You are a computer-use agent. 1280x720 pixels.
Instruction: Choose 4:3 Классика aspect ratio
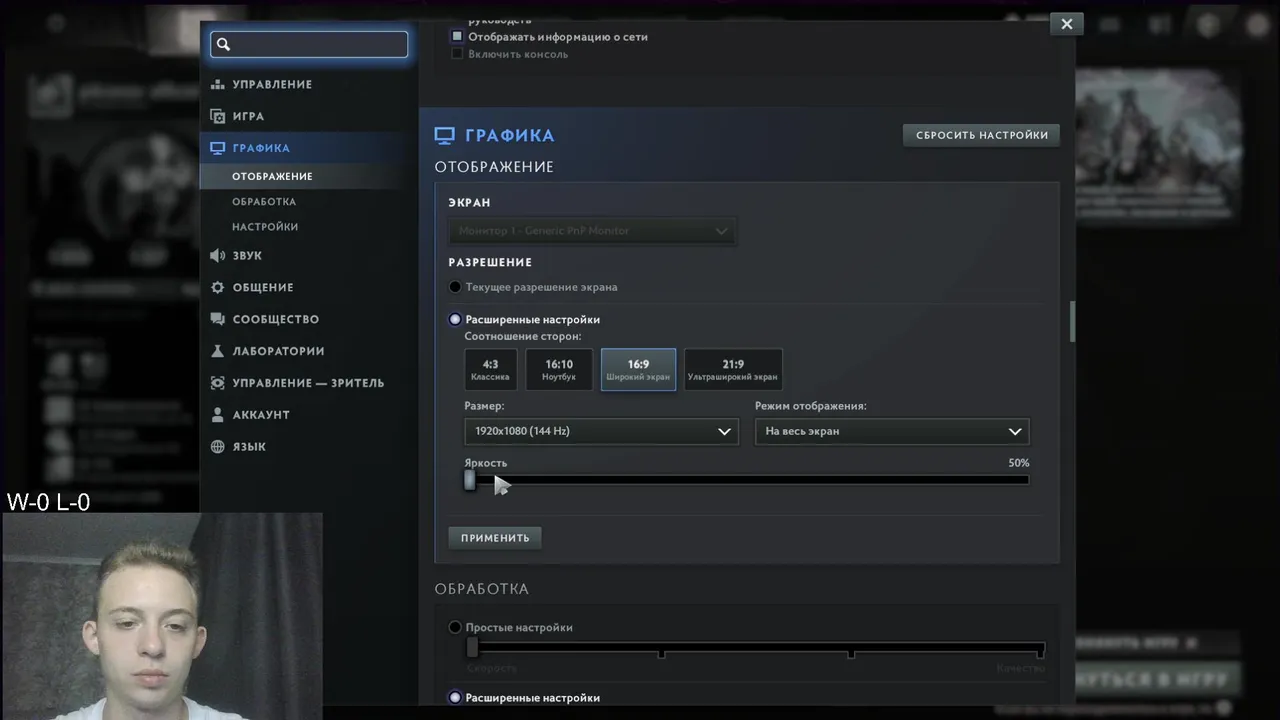(490, 370)
